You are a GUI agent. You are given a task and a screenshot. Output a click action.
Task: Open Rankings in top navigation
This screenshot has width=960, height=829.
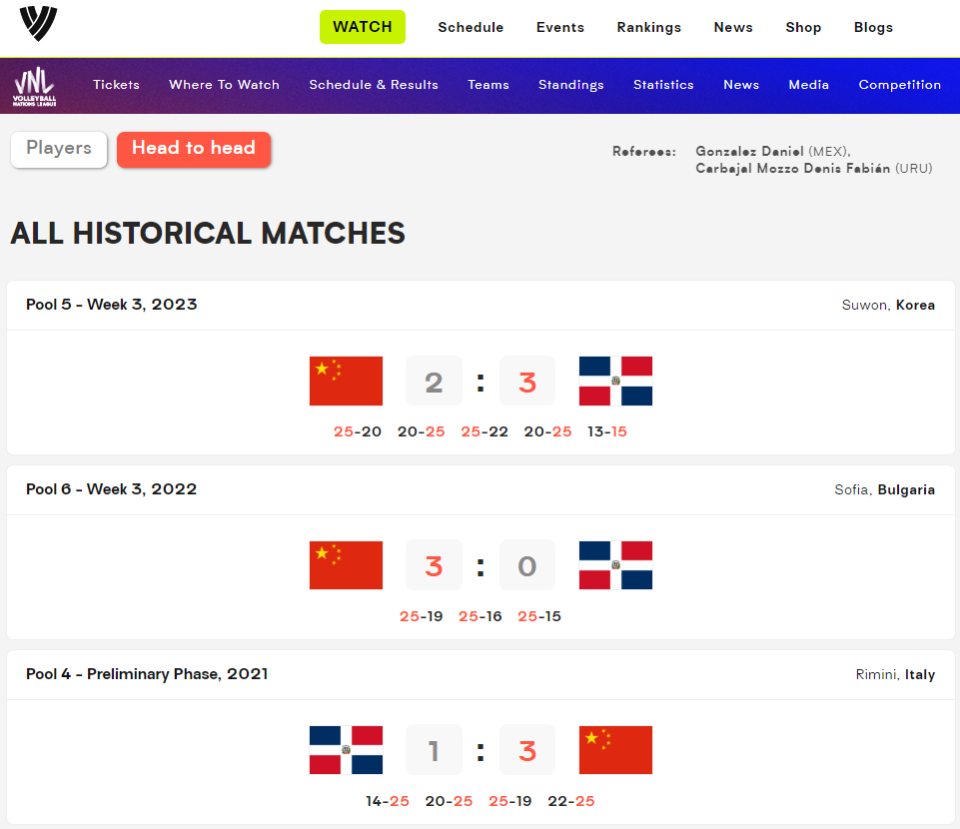(649, 28)
